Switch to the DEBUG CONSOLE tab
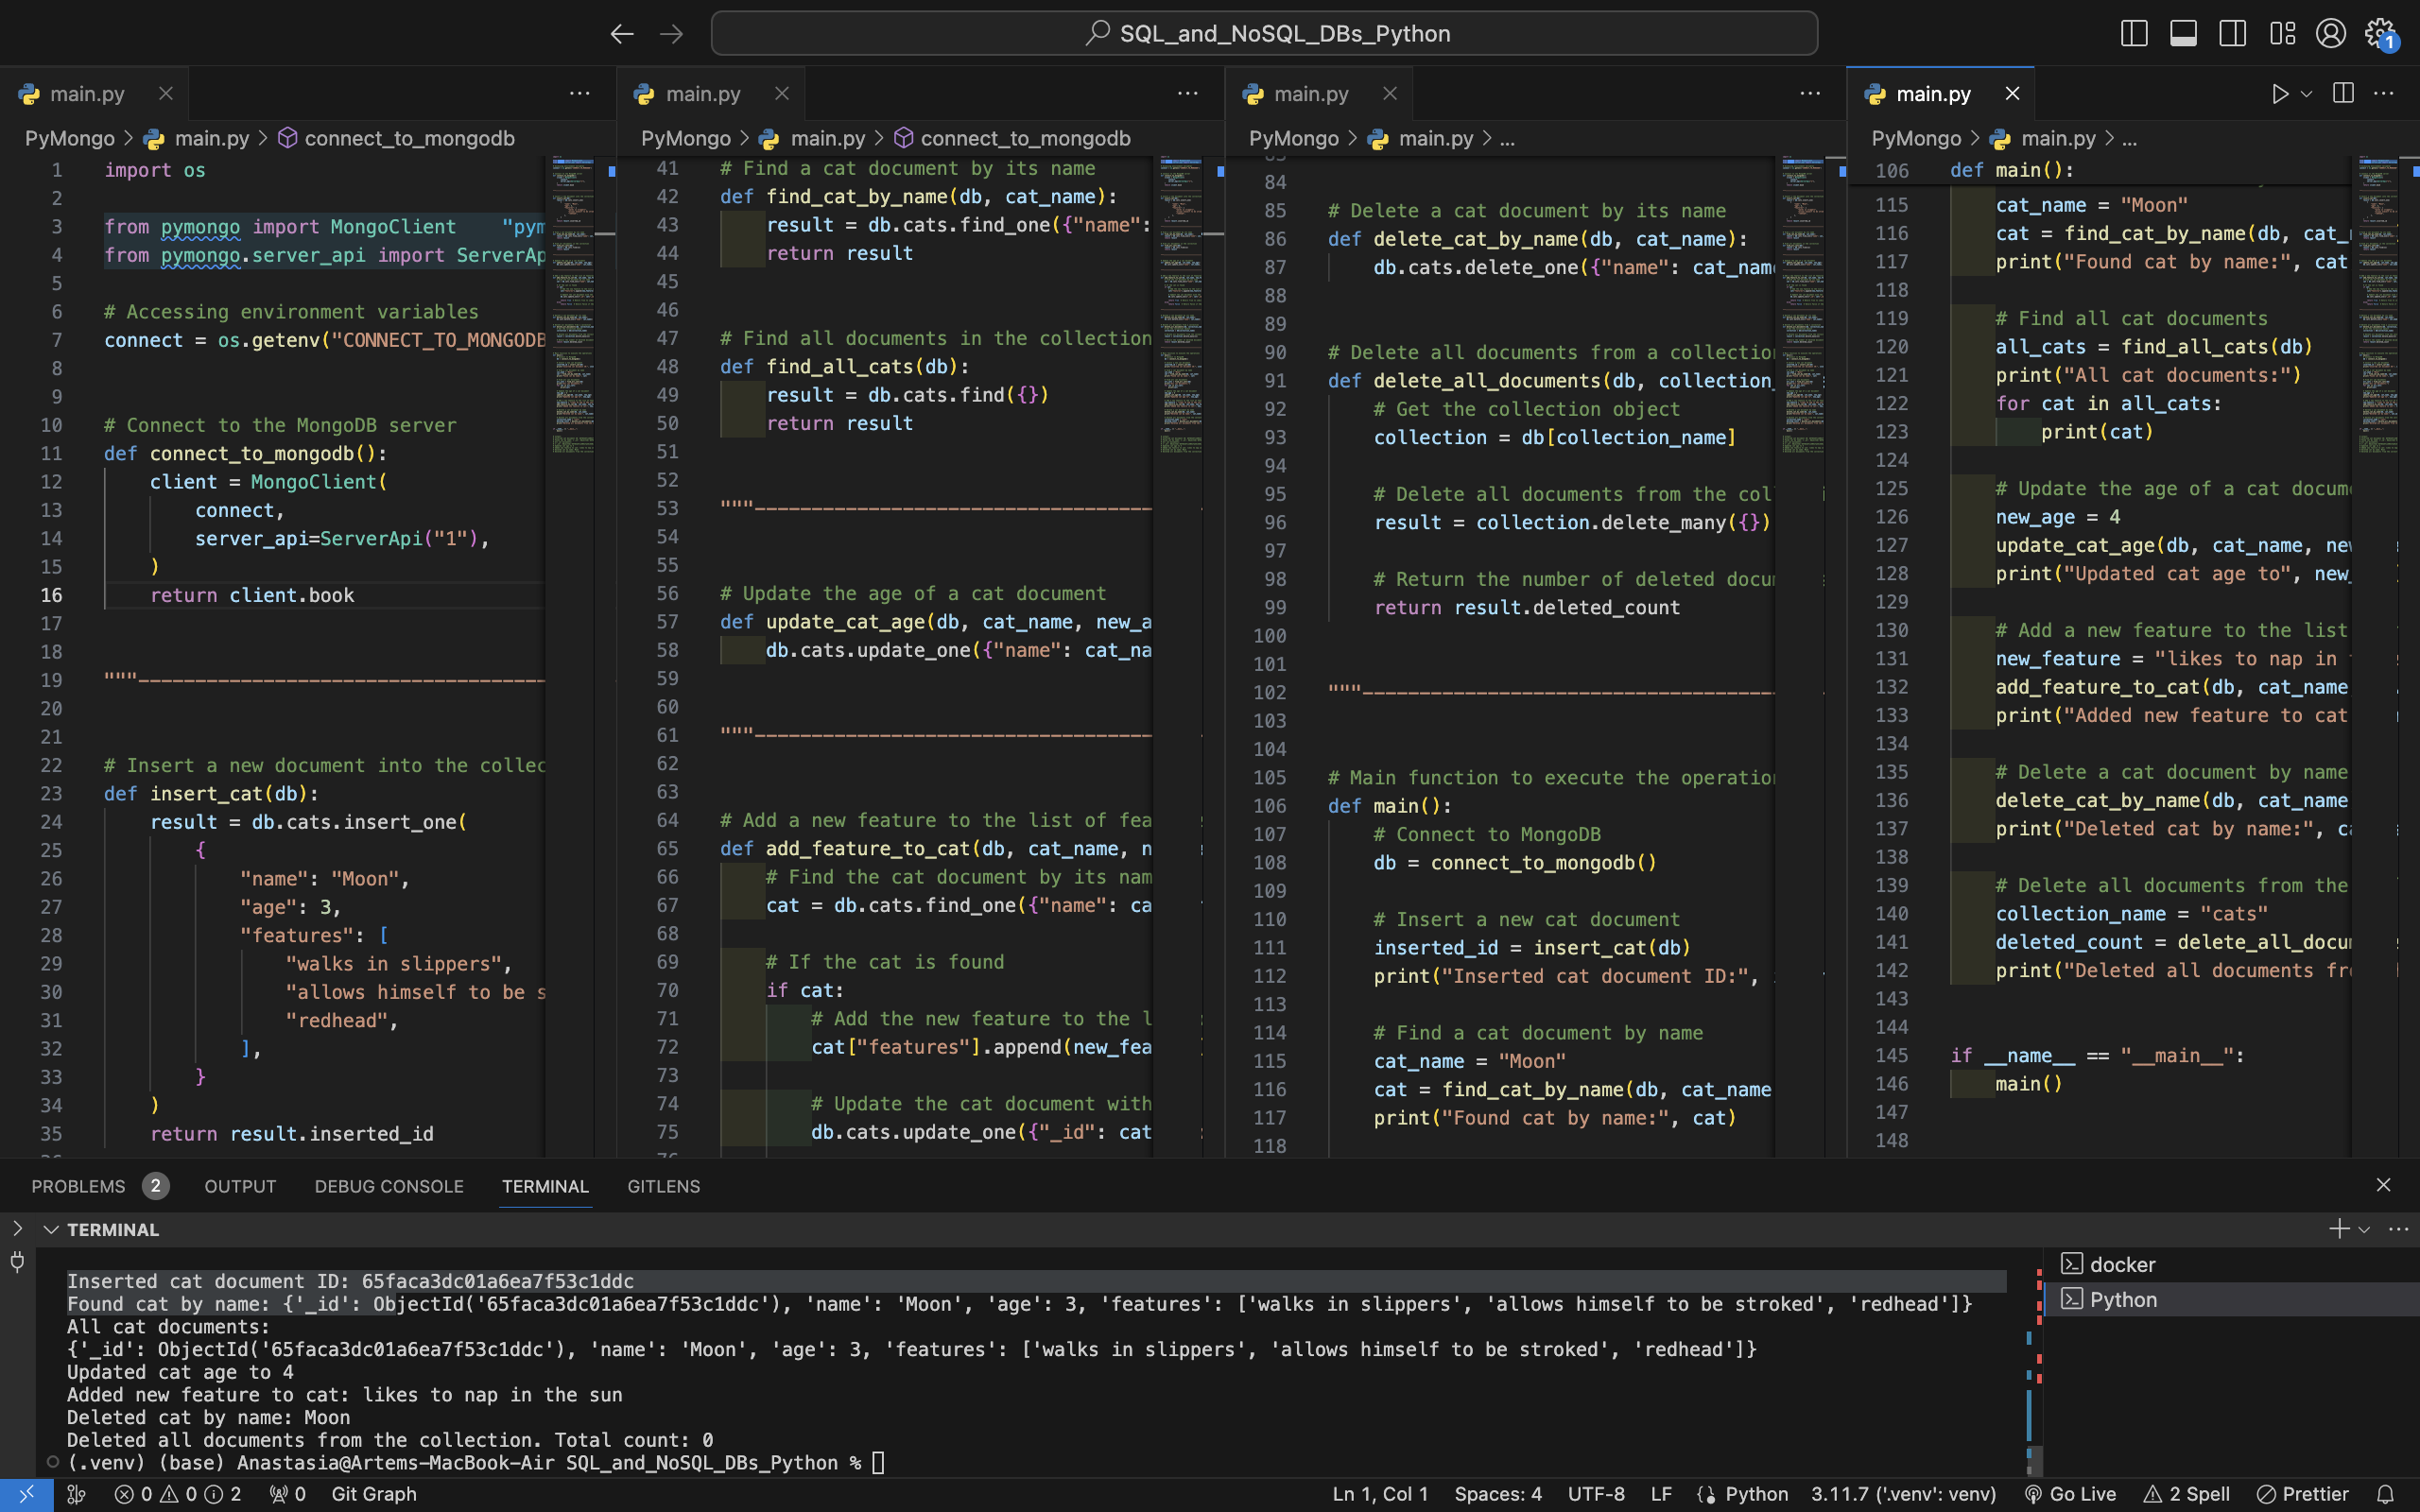 [x=389, y=1186]
